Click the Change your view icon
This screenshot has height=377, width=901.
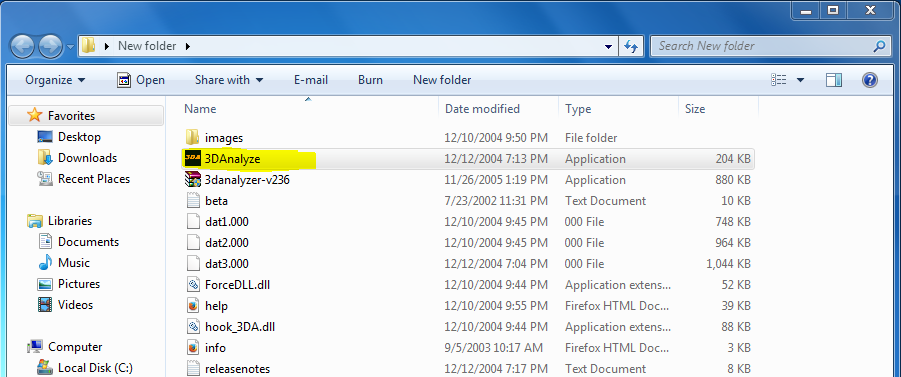[x=779, y=80]
